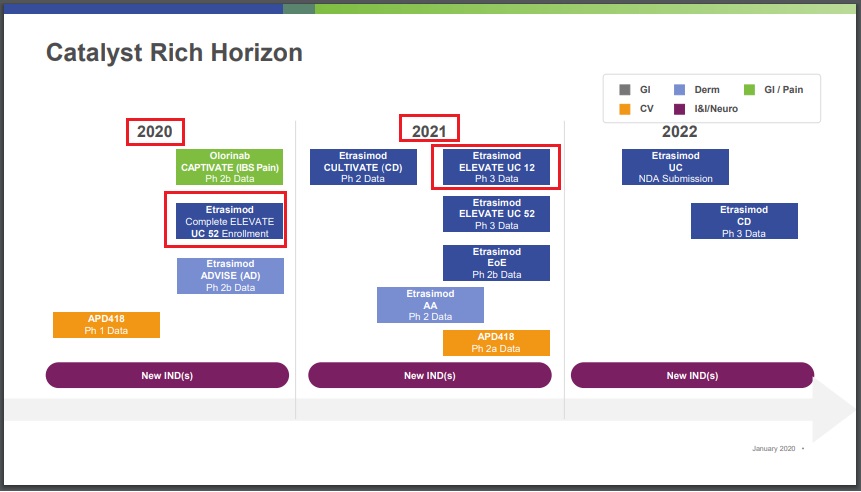Click the Catalyst Rich Horizon slide title
Image resolution: width=861 pixels, height=492 pixels.
(174, 53)
